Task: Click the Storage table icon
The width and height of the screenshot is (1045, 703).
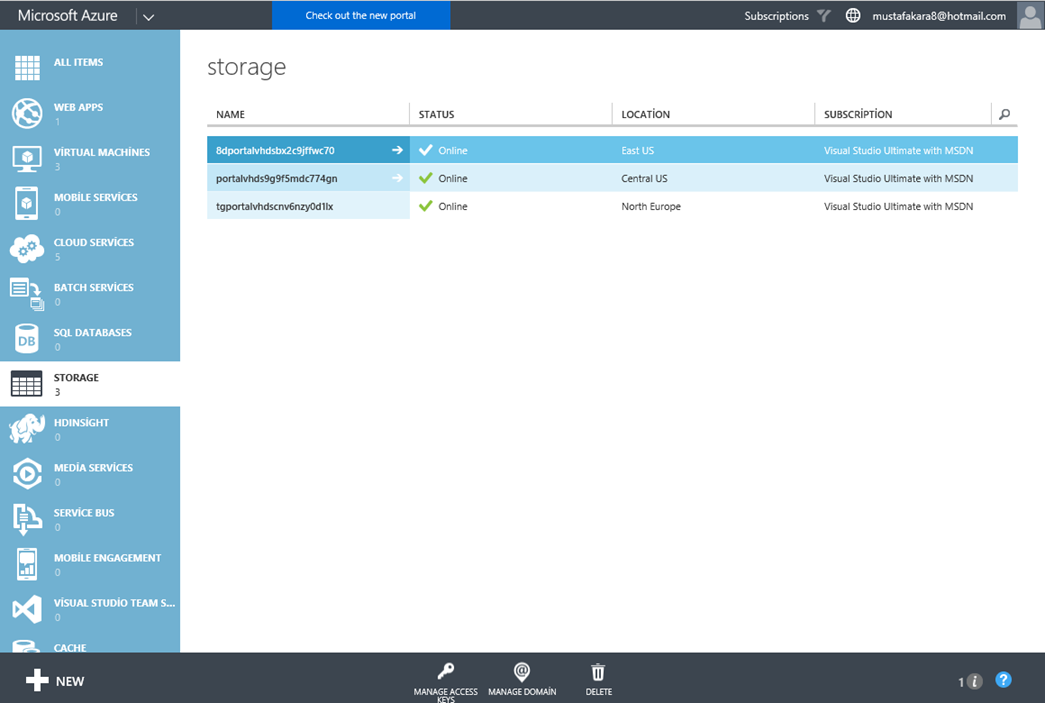Action: 27,384
